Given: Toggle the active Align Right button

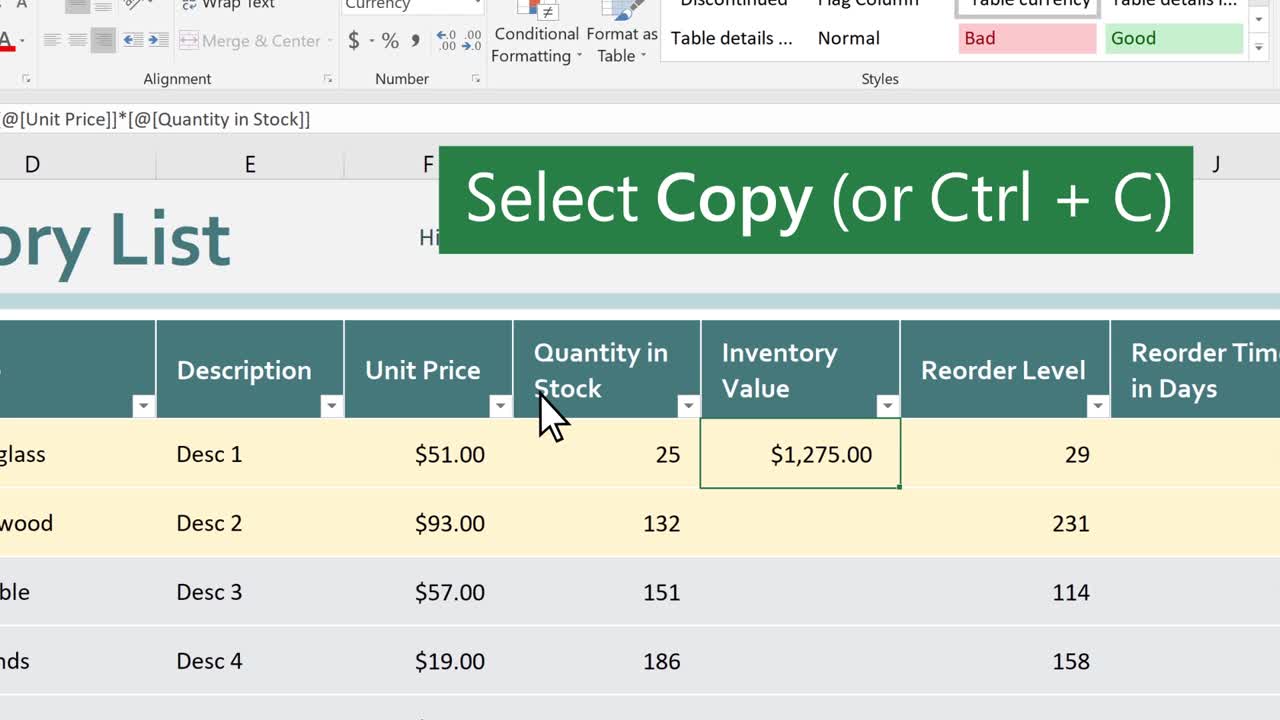Looking at the screenshot, I should tap(102, 41).
